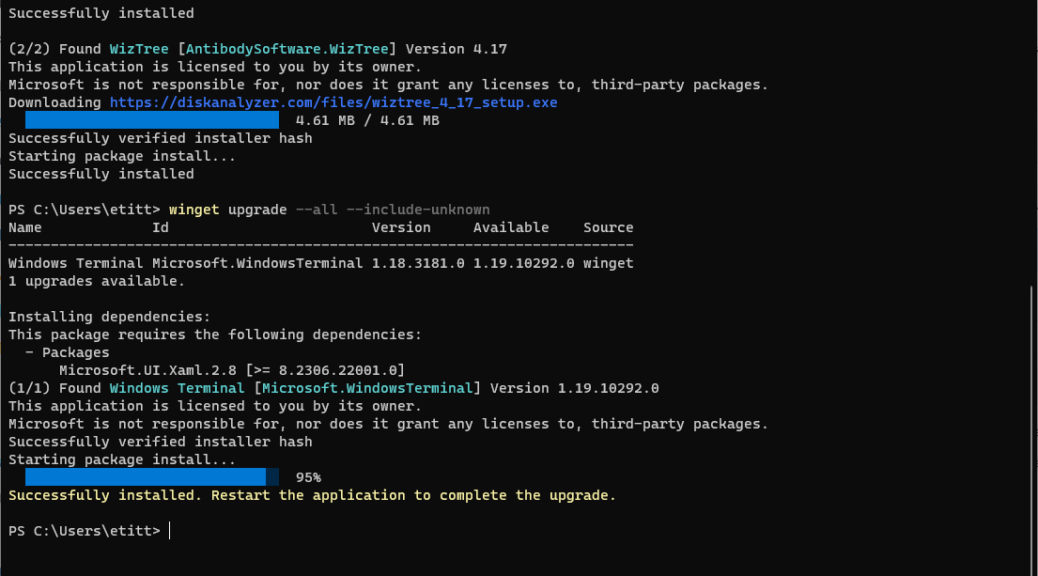Click the 'Source' column header
1038x576 pixels.
point(608,228)
